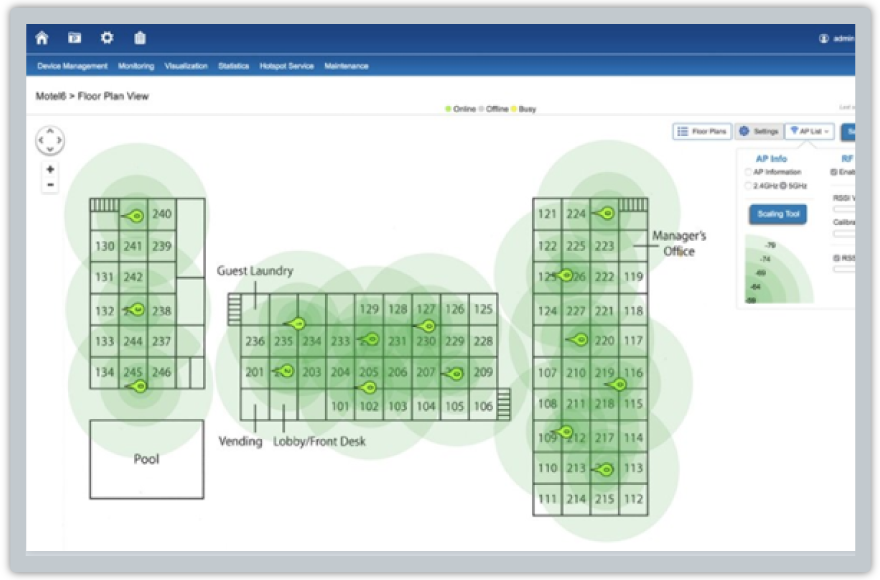Click the Scaling Tool button
880x580 pixels.
(x=778, y=214)
